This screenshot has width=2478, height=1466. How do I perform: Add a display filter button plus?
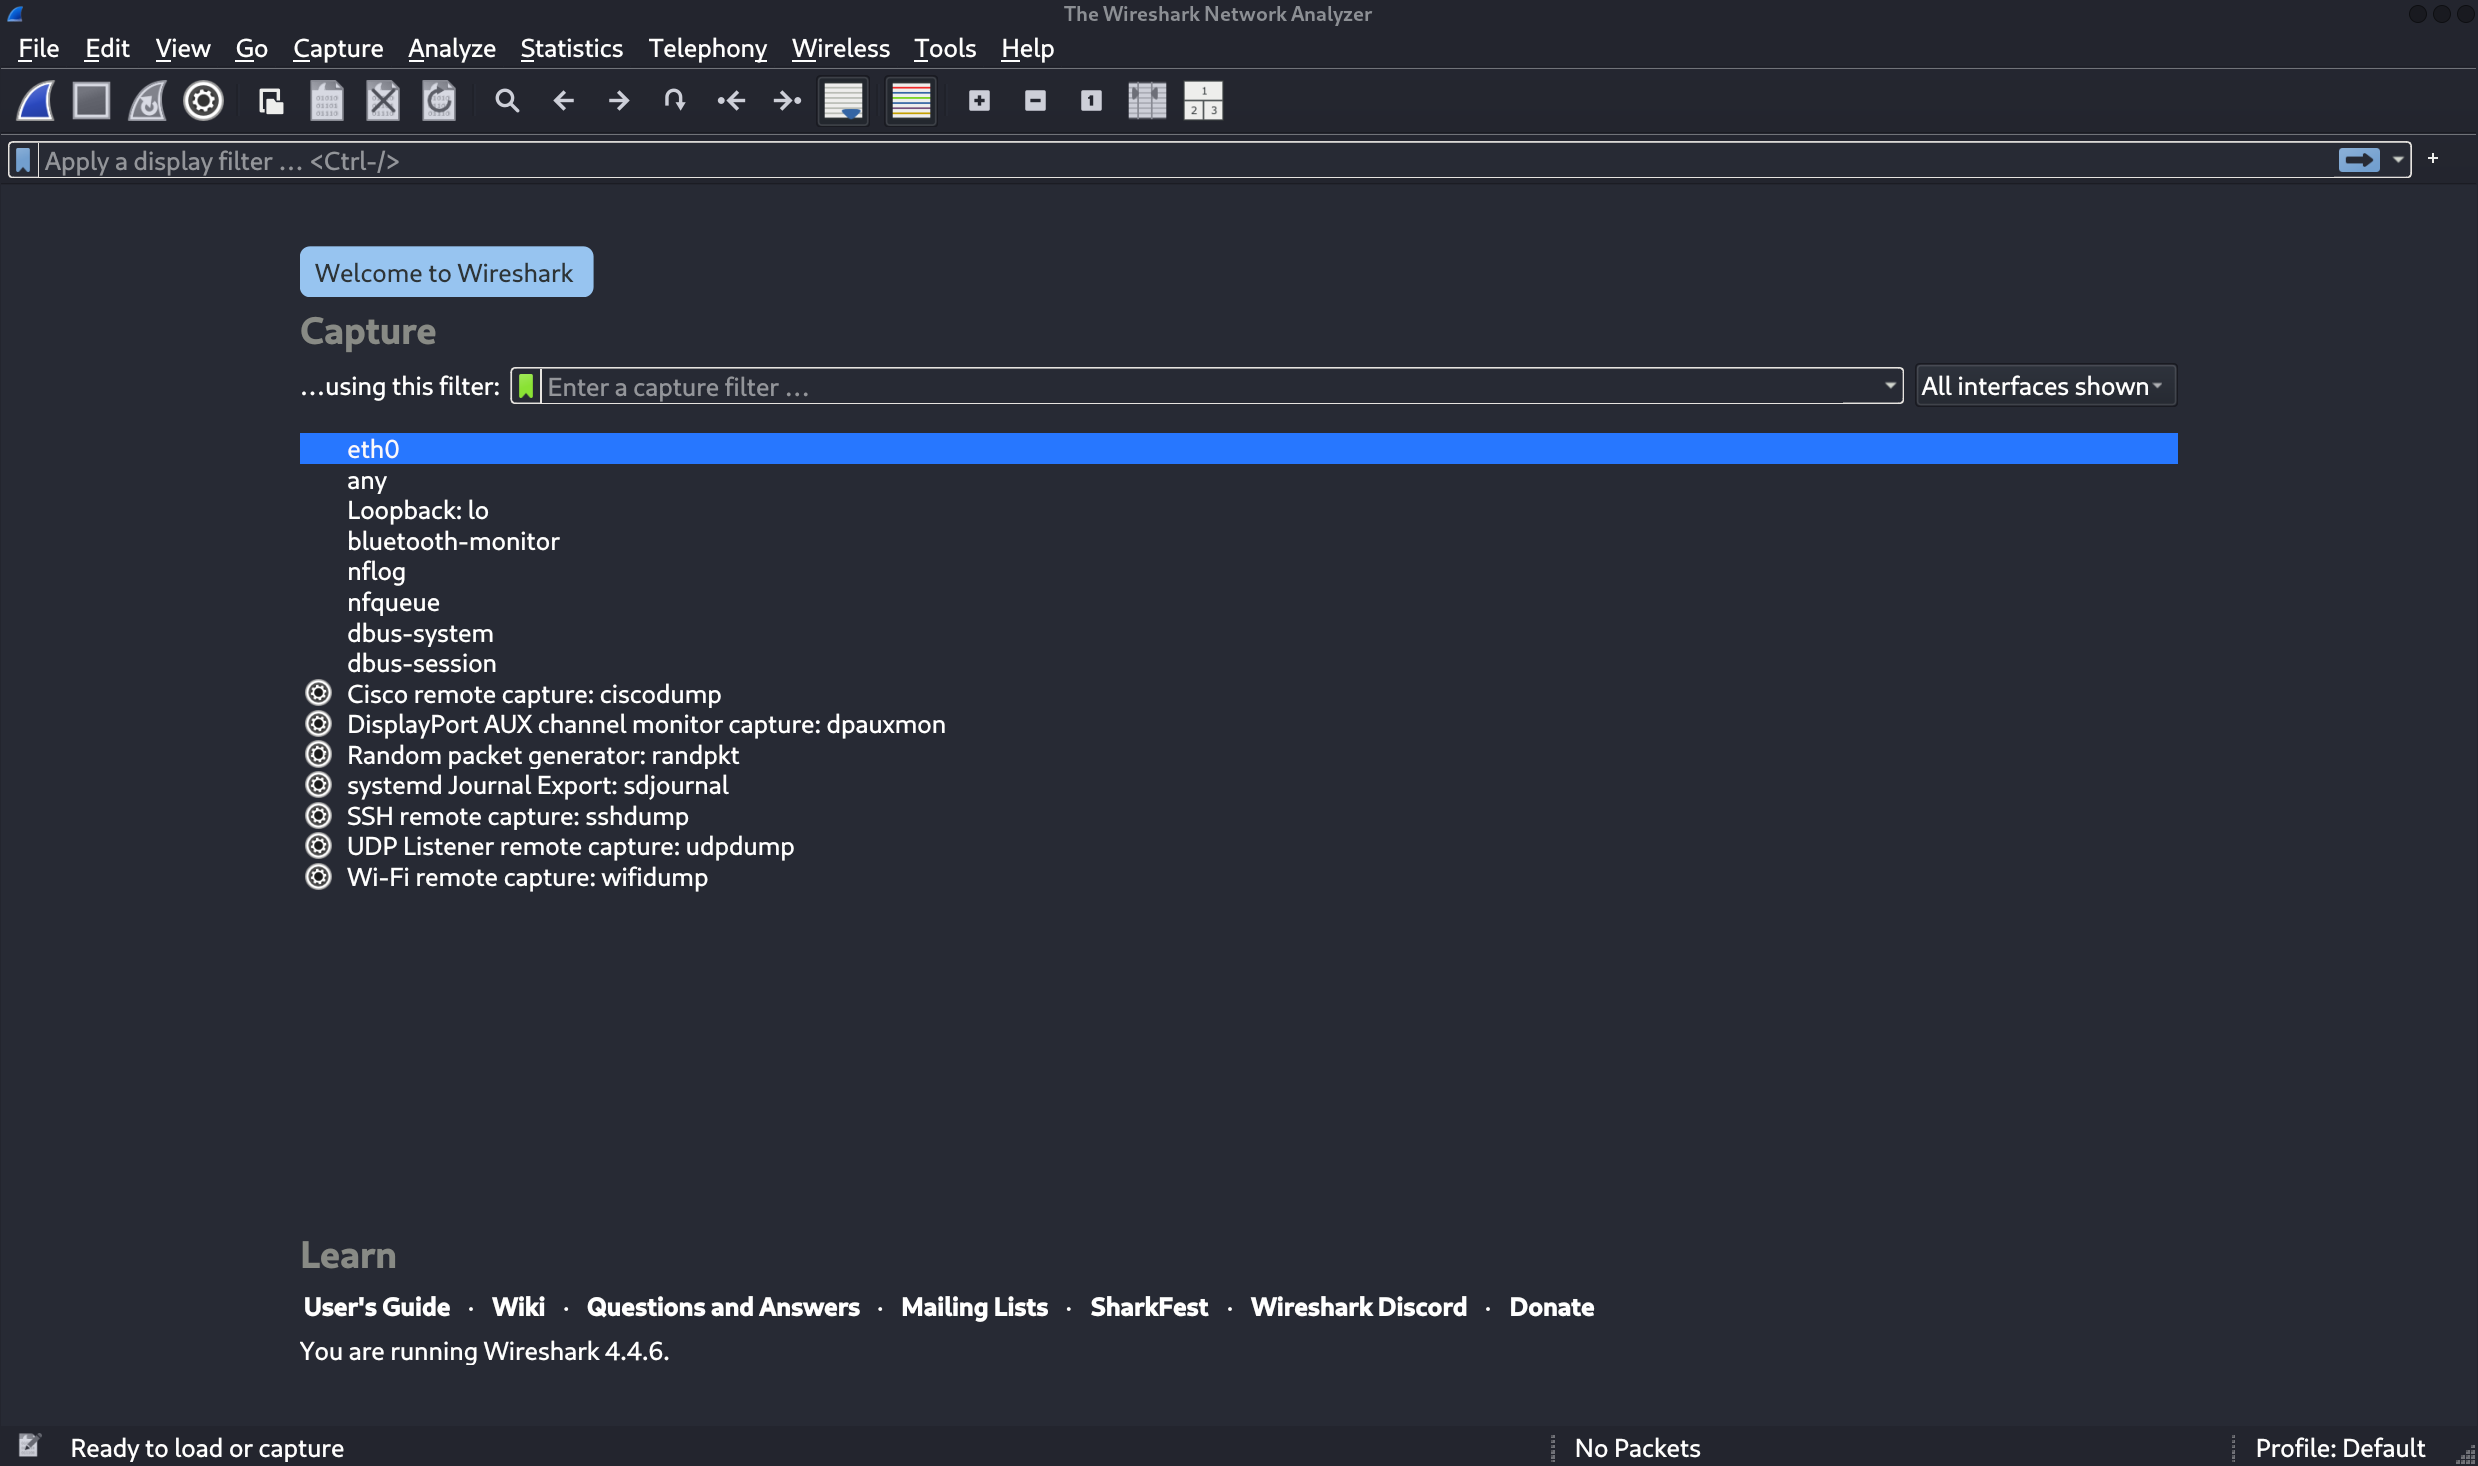tap(2433, 158)
